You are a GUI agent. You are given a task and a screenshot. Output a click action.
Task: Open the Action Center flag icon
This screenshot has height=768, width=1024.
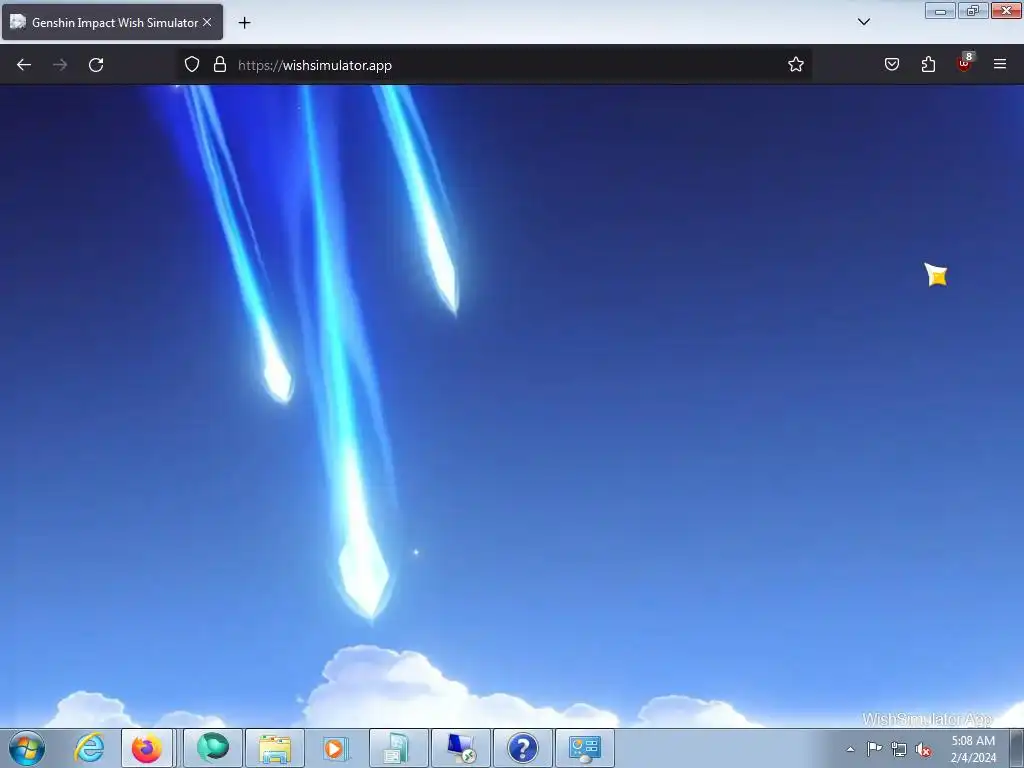[x=874, y=749]
